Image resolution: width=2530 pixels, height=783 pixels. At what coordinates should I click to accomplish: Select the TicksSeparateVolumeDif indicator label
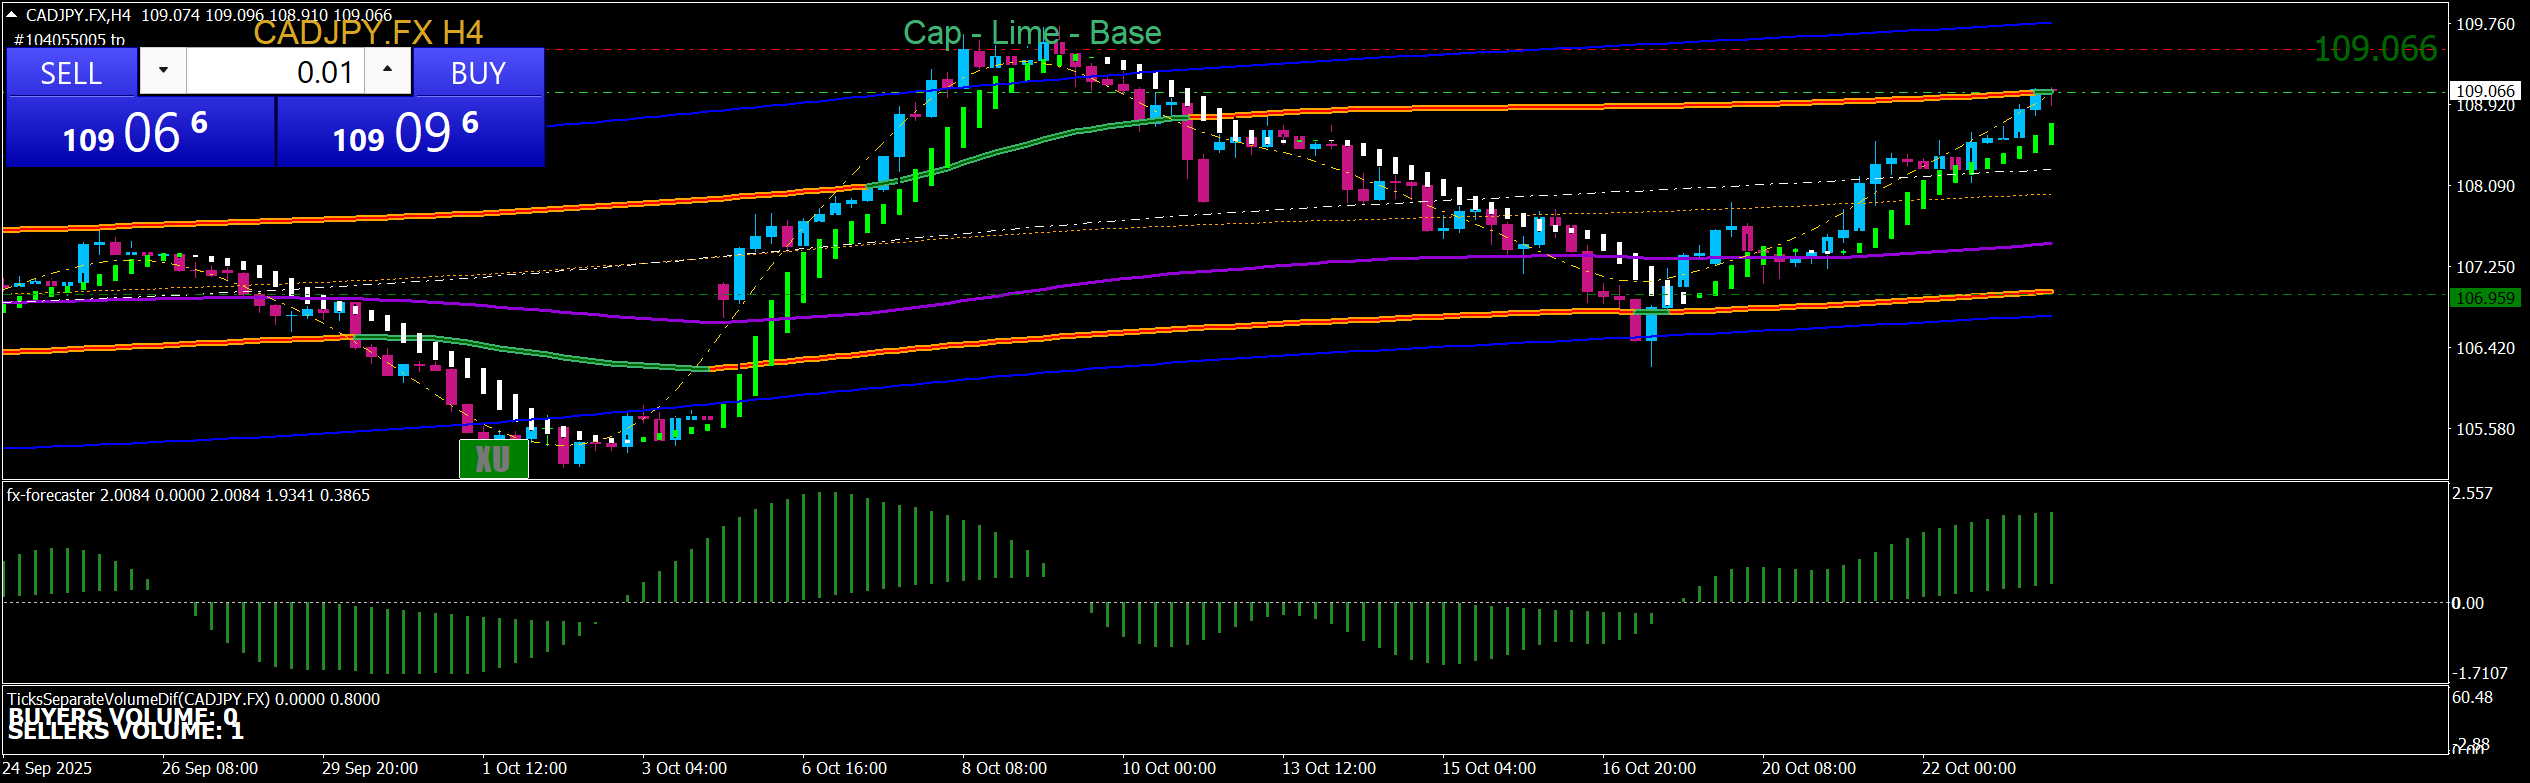pos(193,699)
